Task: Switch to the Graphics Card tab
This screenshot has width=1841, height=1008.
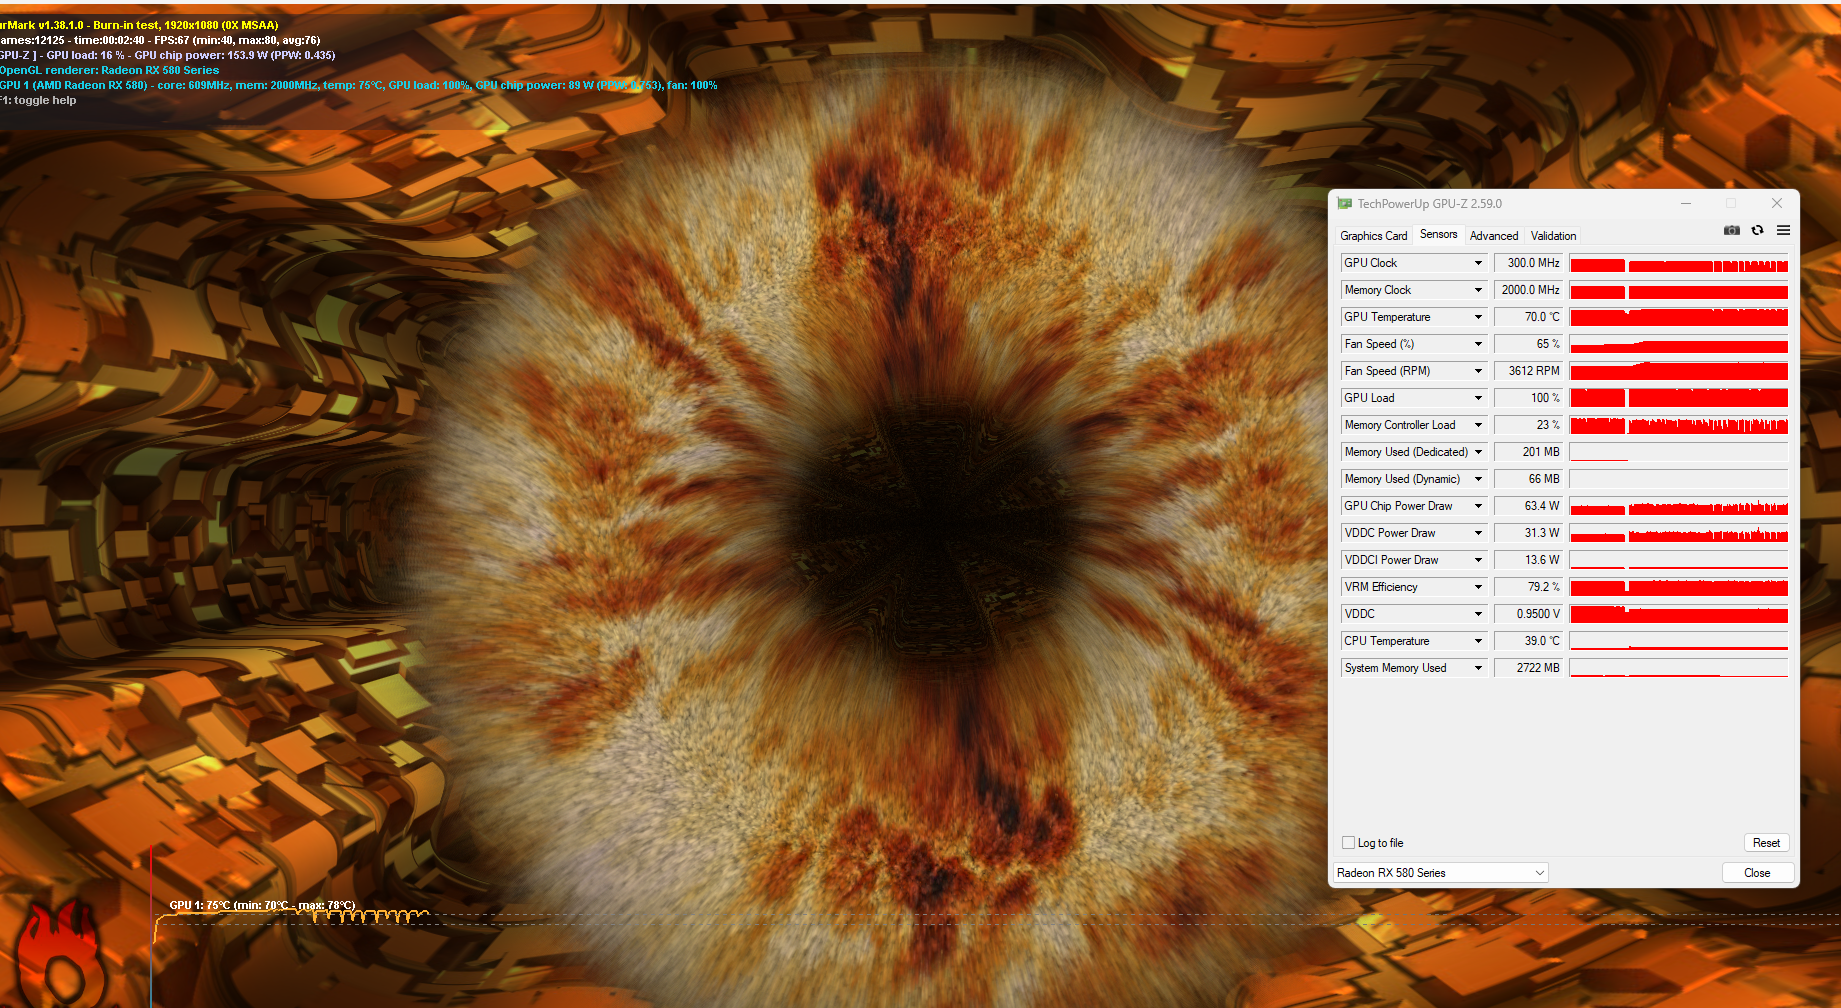Action: coord(1373,236)
